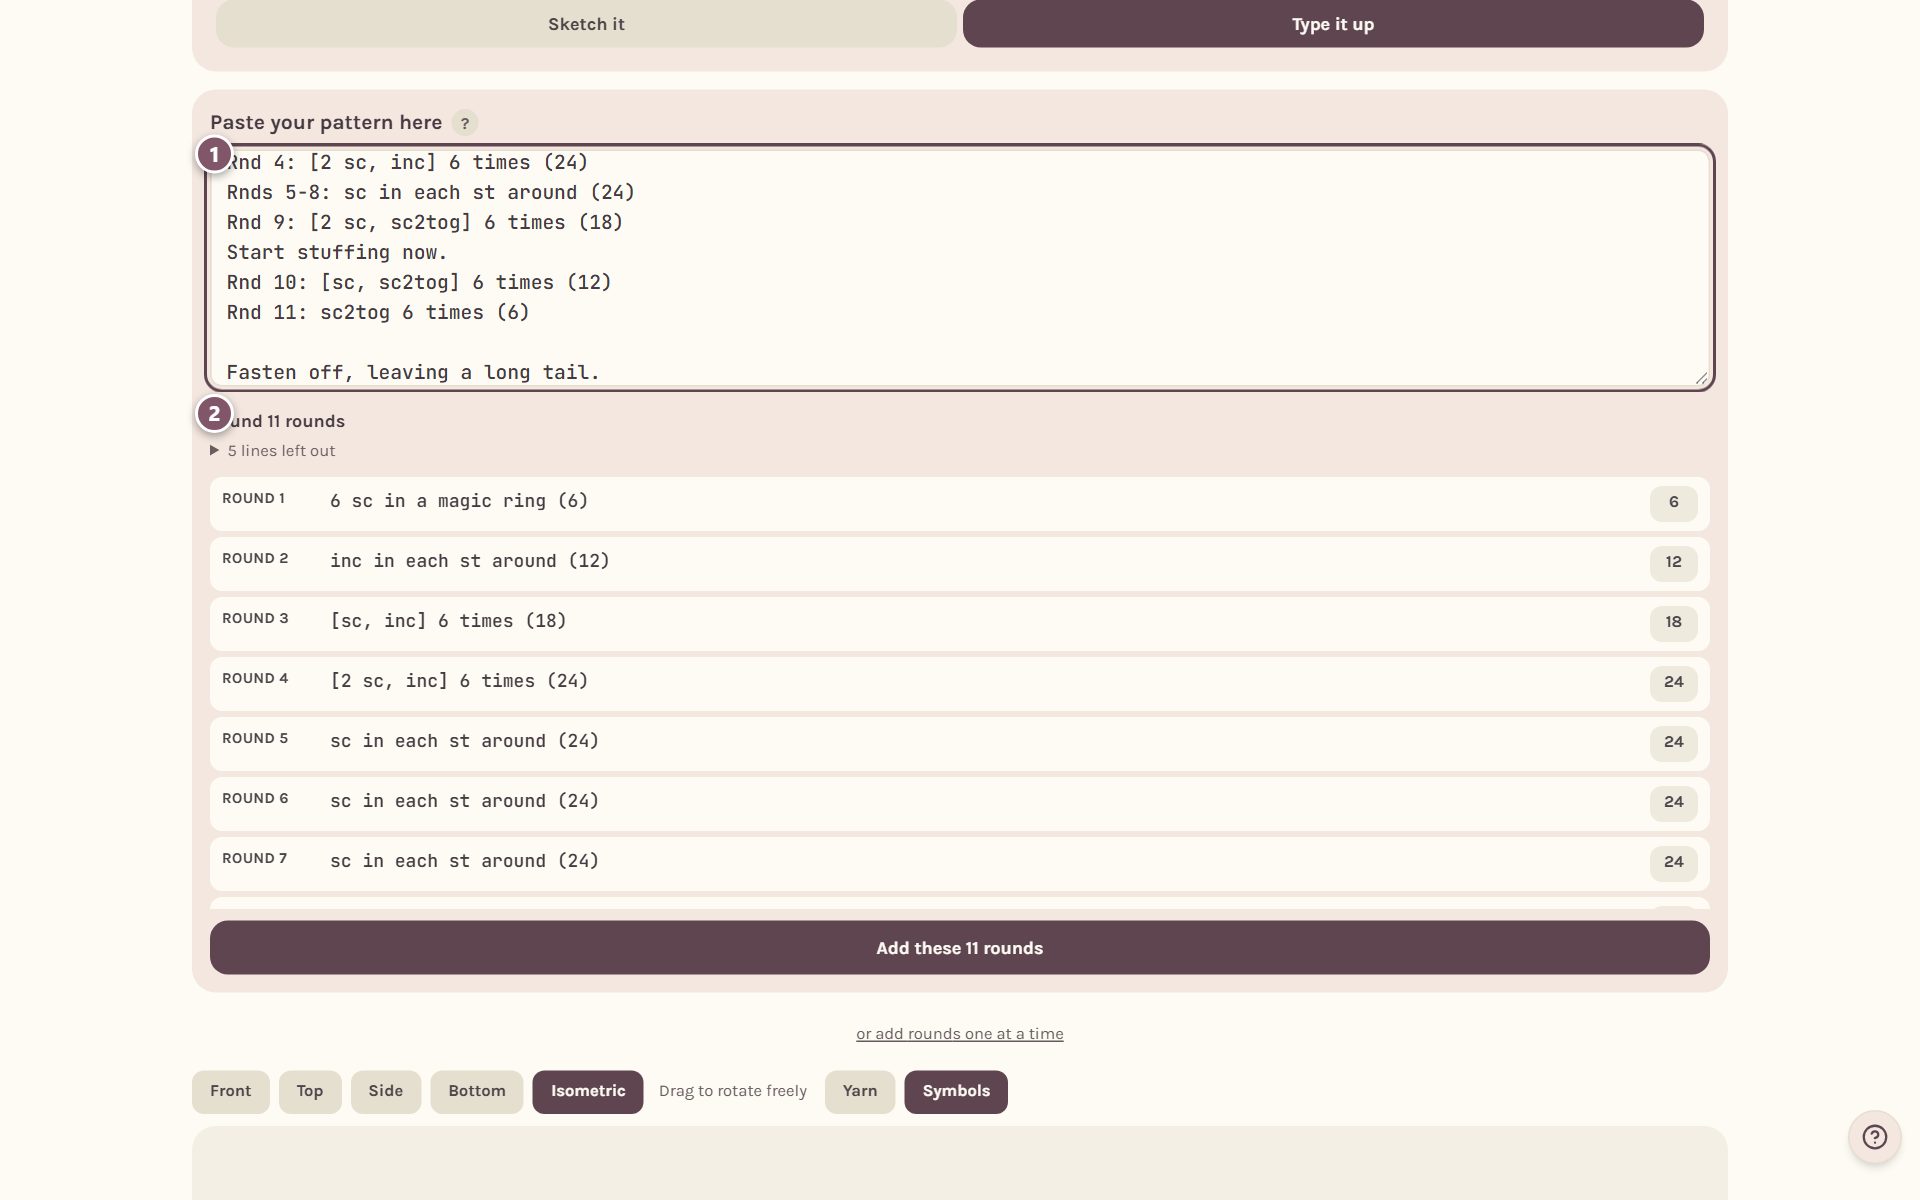Click the Start stuffing now line in textarea
This screenshot has height=1200, width=1920.
click(x=337, y=253)
